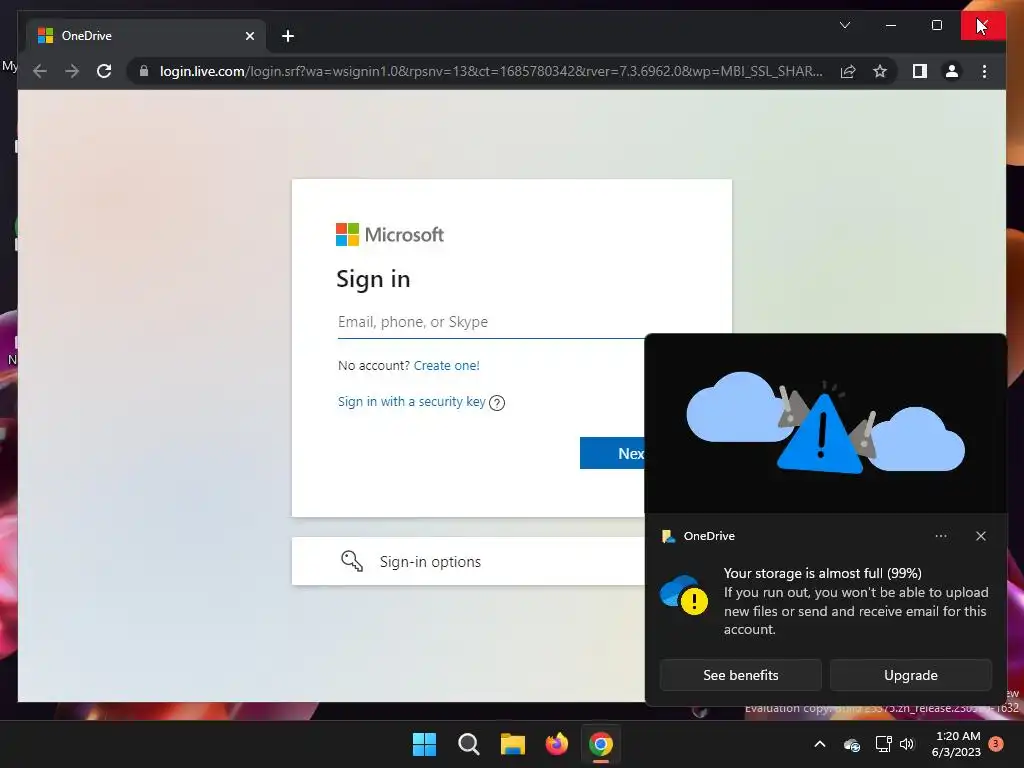1024x768 pixels.
Task: Click OneDrive cloud warning icon in notification
Action: click(x=684, y=595)
